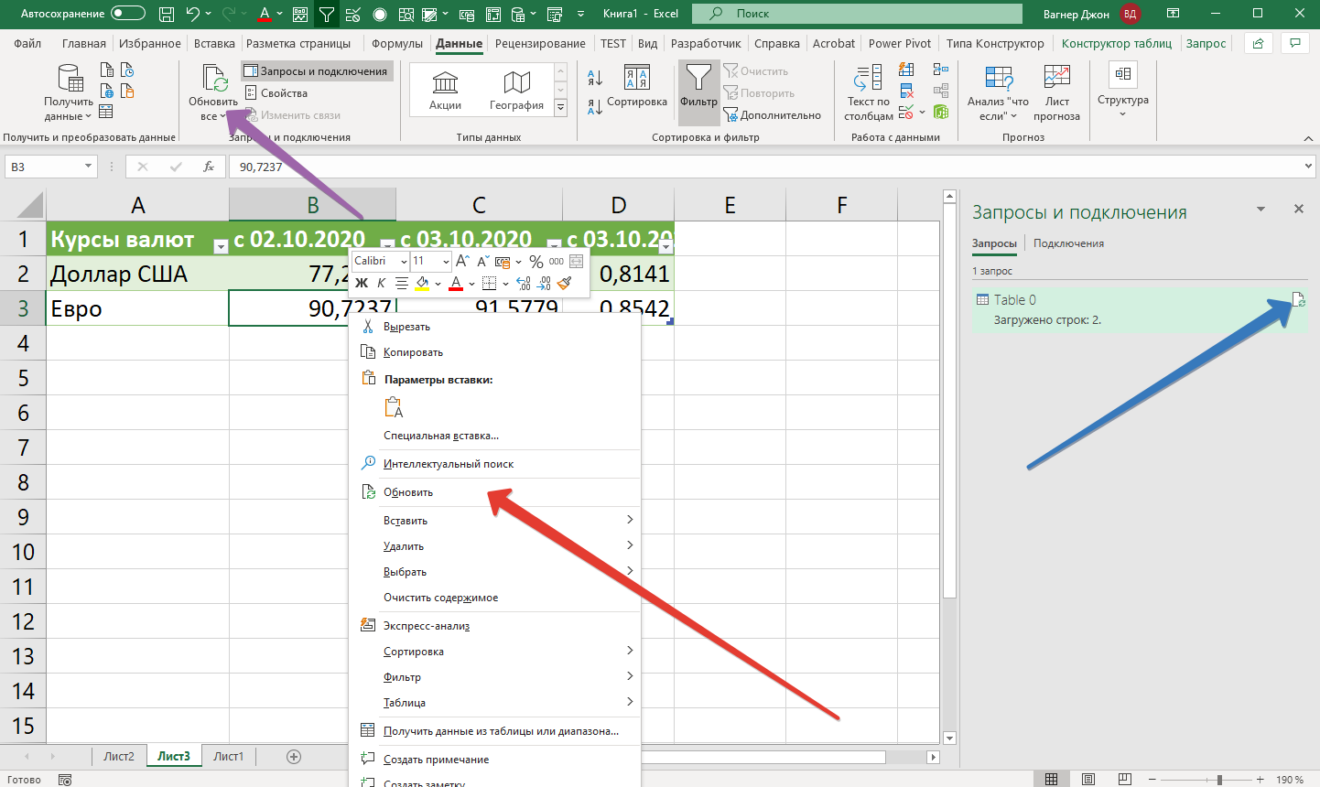Click the Cut (Вырезать) context menu item
Viewport: 1320px width, 787px height.
point(406,326)
